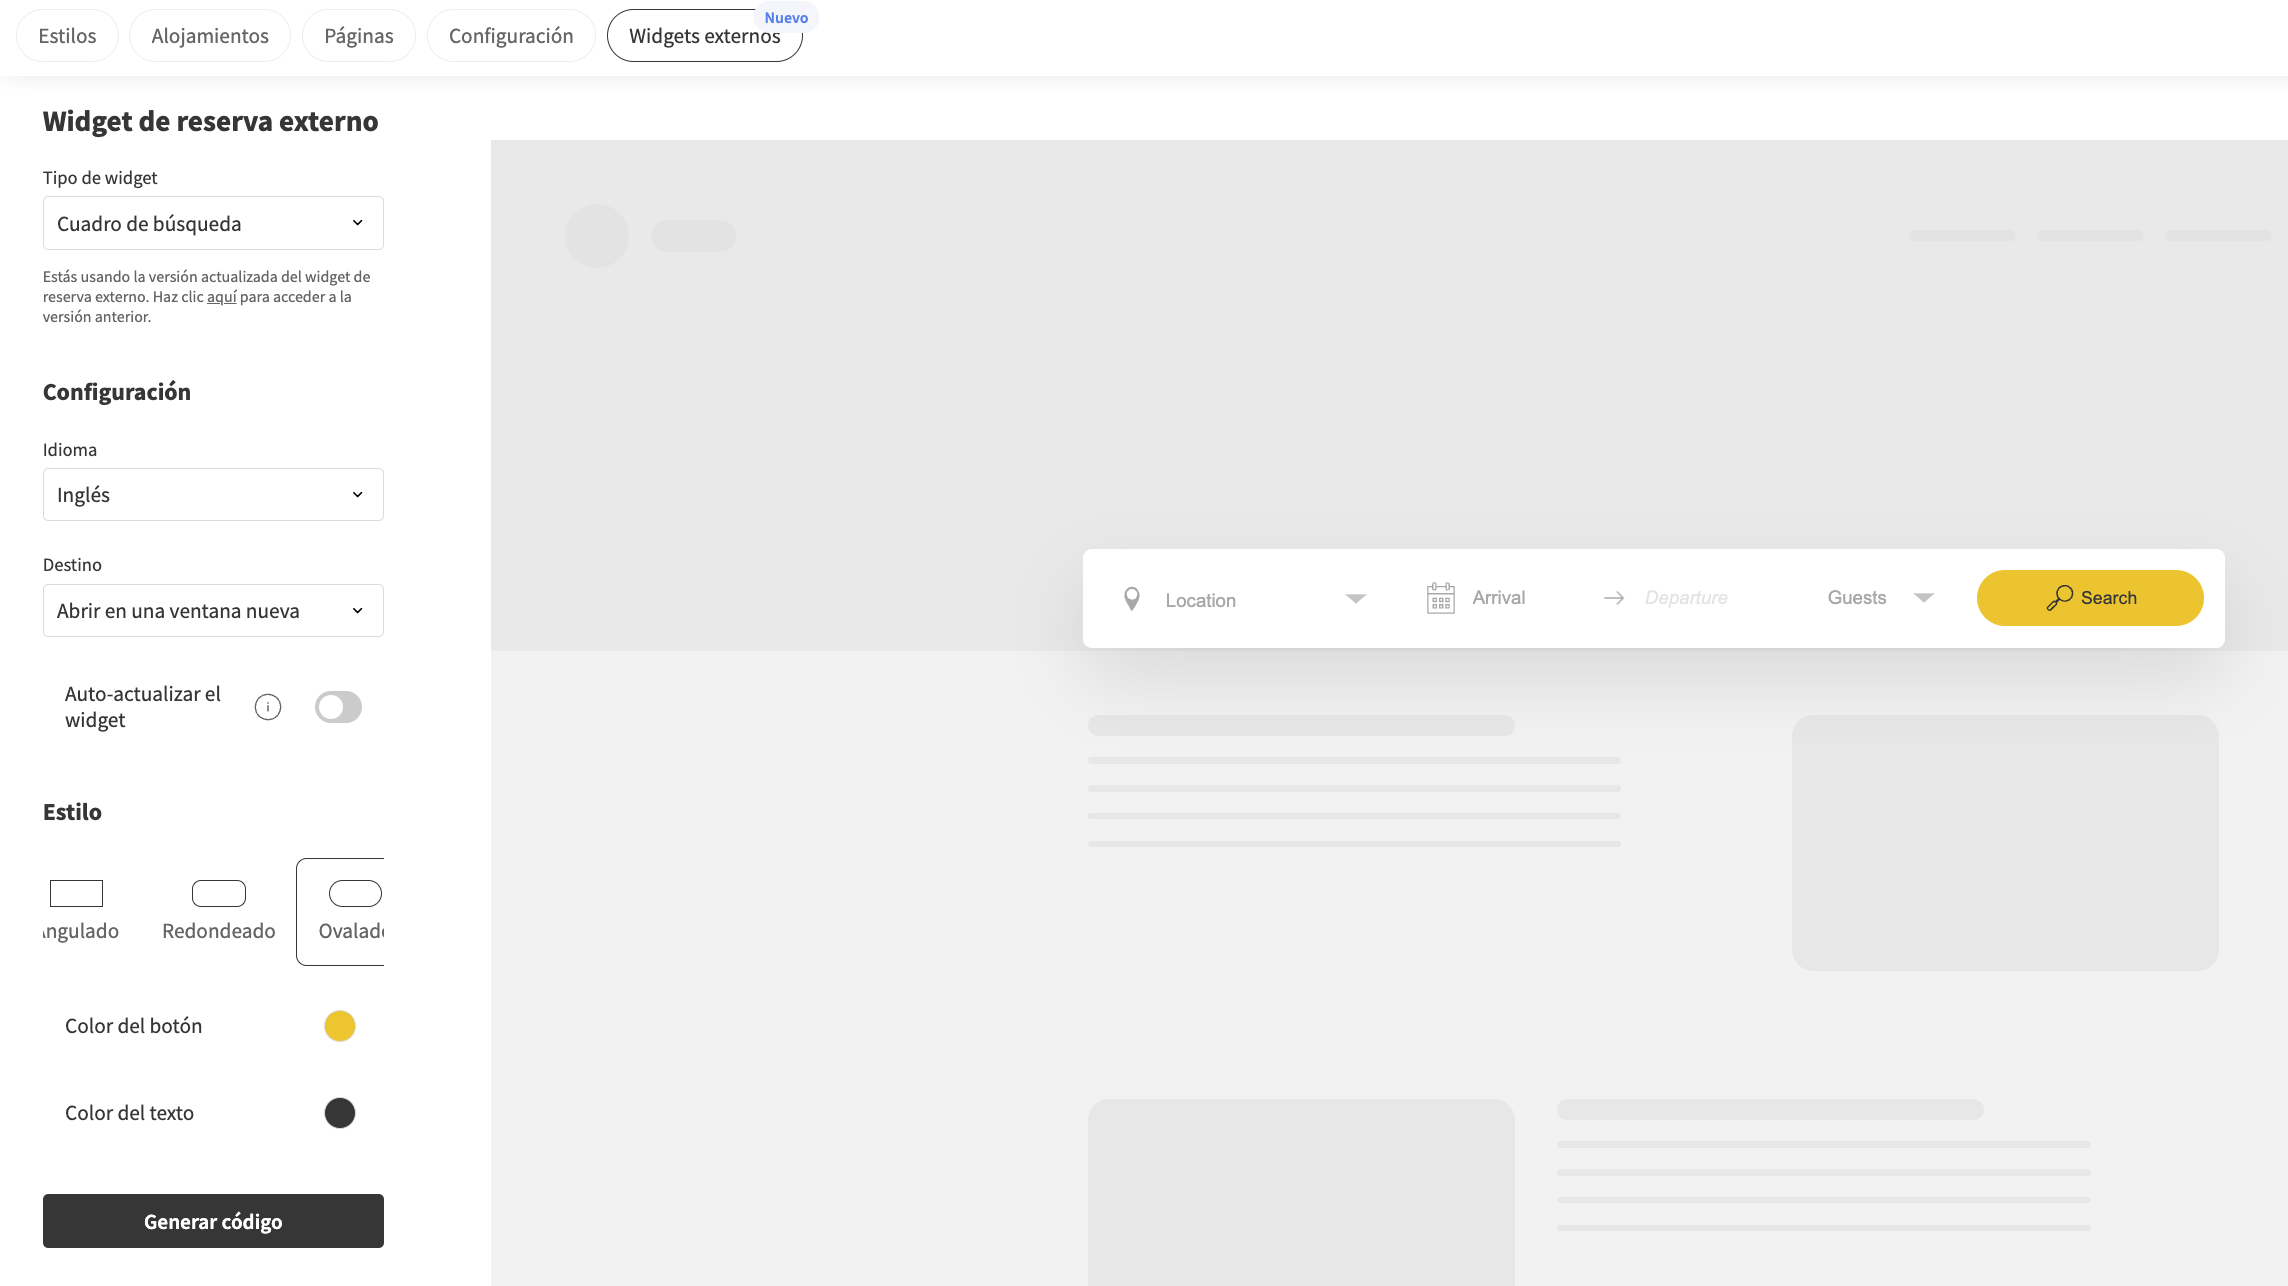Image resolution: width=2288 pixels, height=1286 pixels.
Task: Follow the 'aquí' link to previous version
Action: click(222, 297)
